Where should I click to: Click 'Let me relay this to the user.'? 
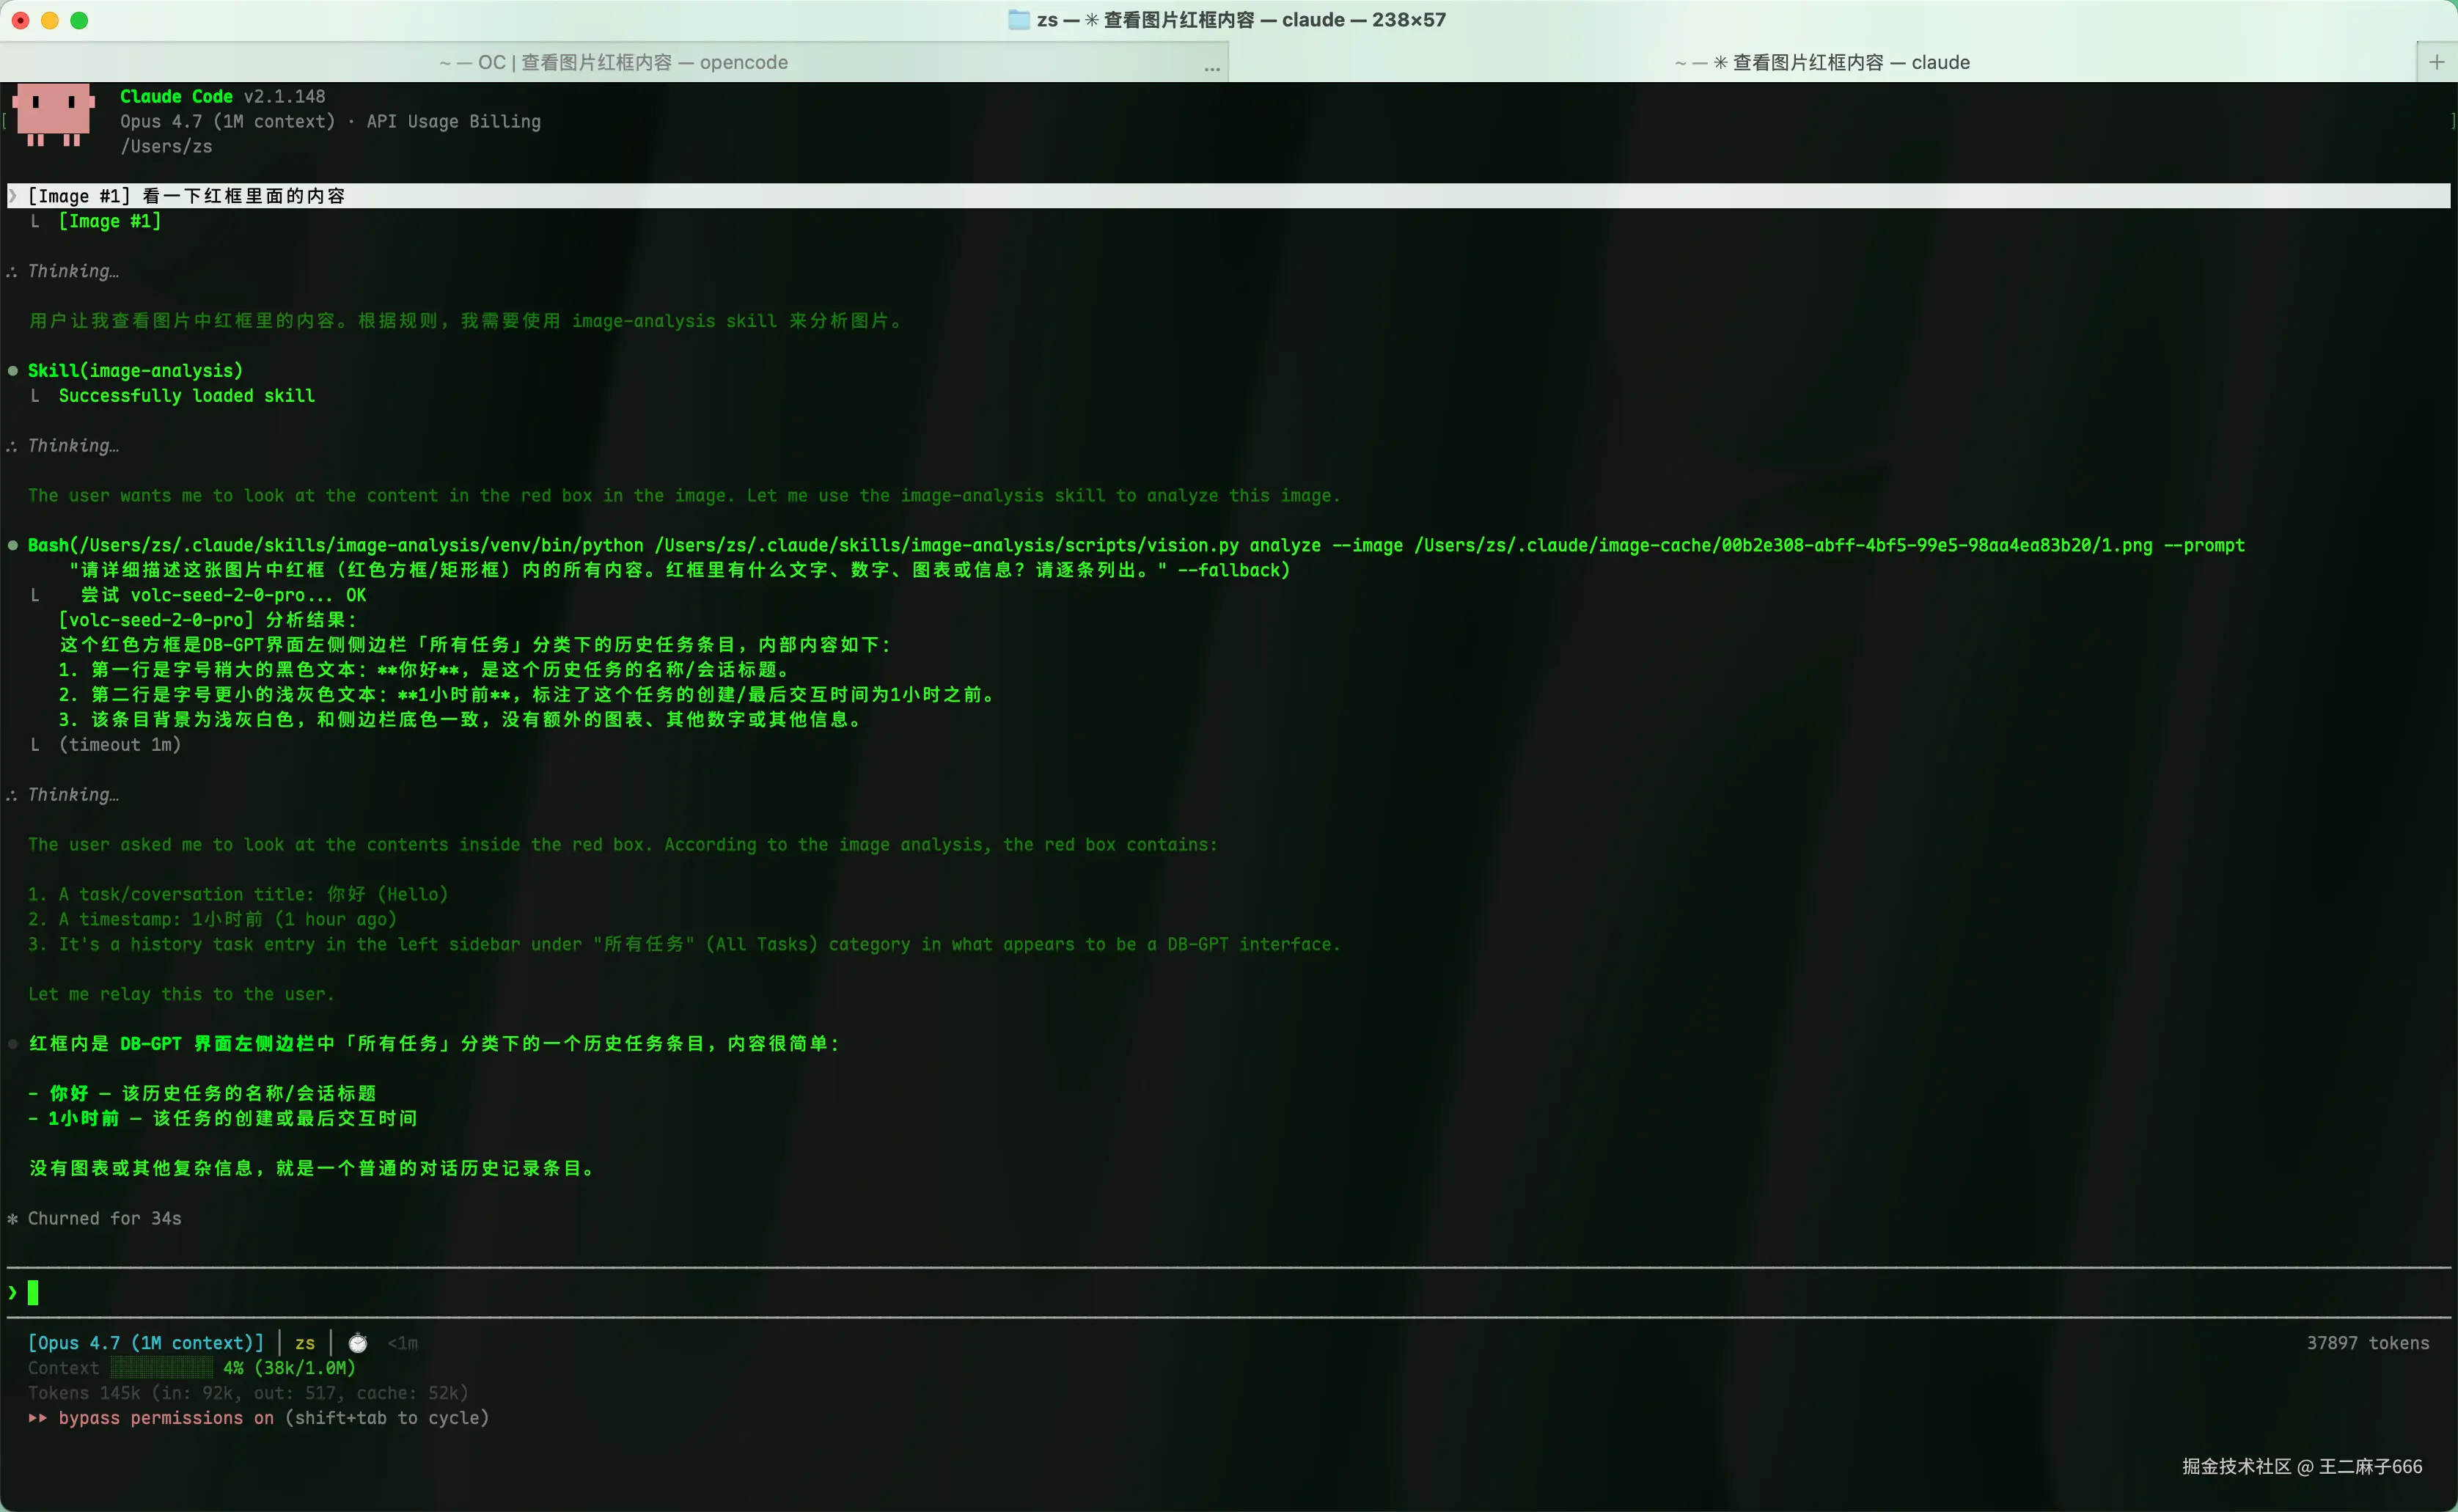coord(181,994)
